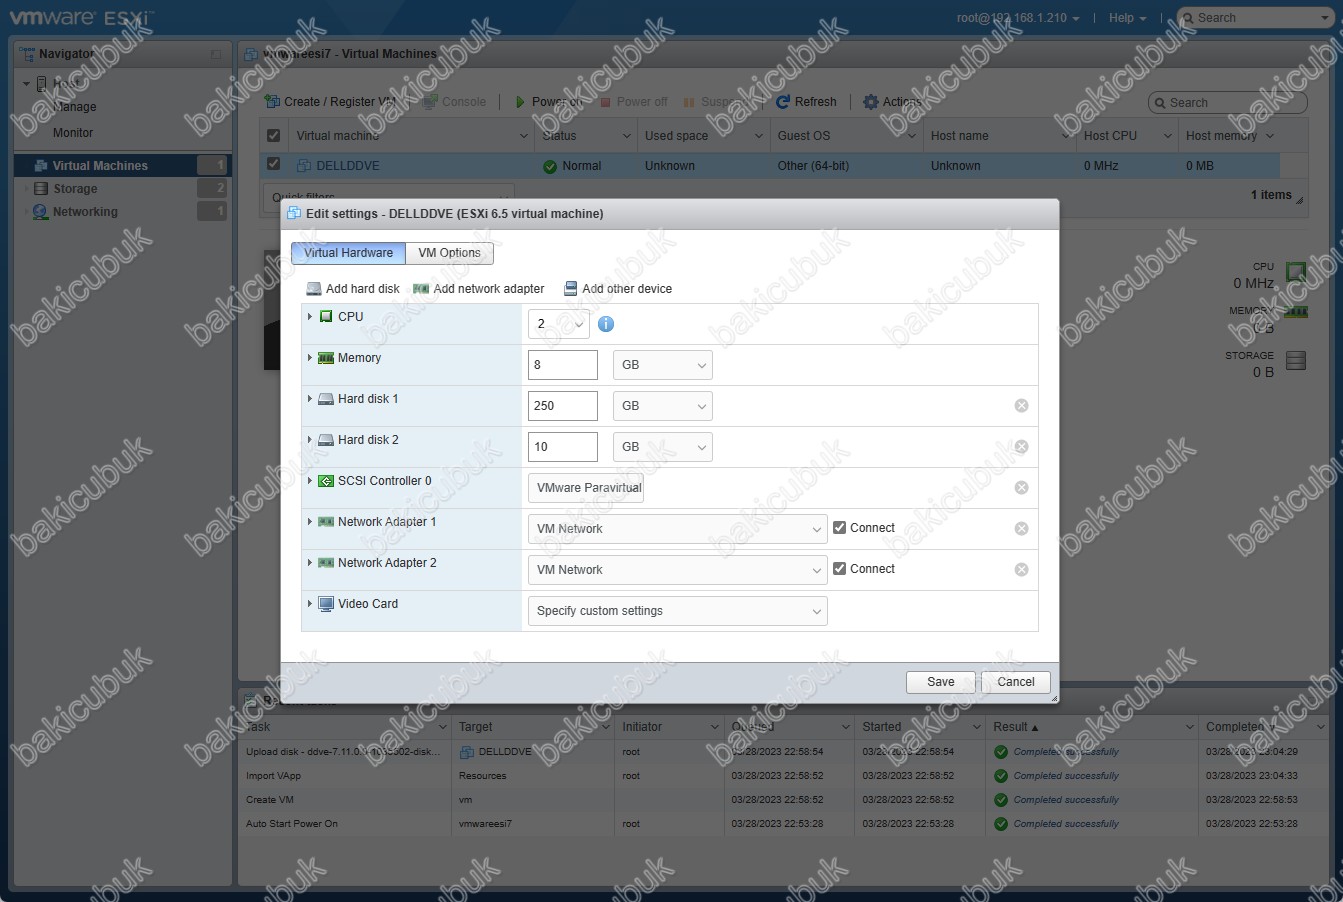Screen dimensions: 1343x902
Task: Open the Hard disk 1 unit dropdown
Action: click(662, 406)
